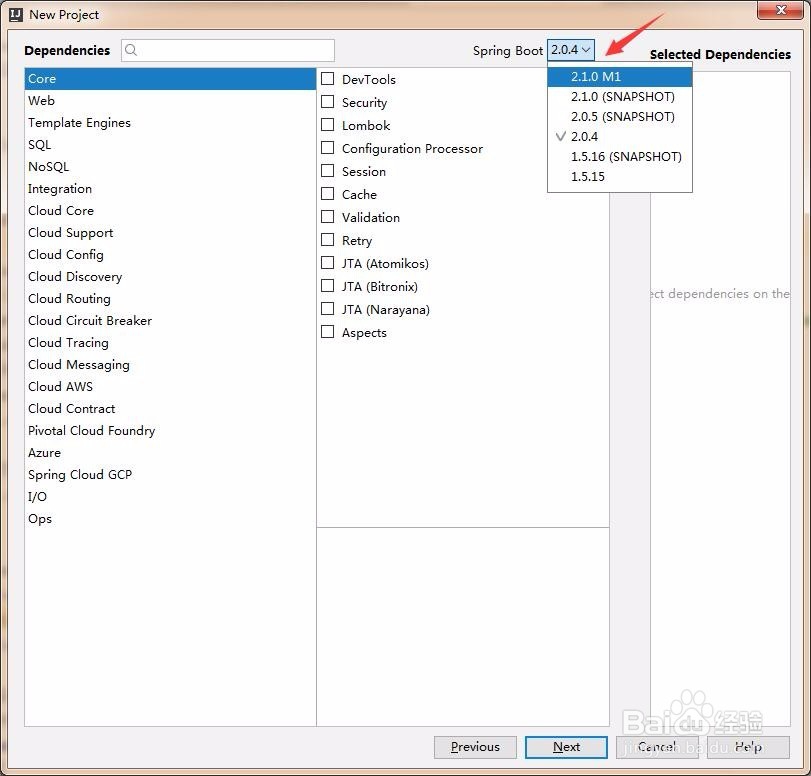Screen dimensions: 811x776
Task: Open Cloud Circuit Breaker category
Action: [x=170, y=320]
